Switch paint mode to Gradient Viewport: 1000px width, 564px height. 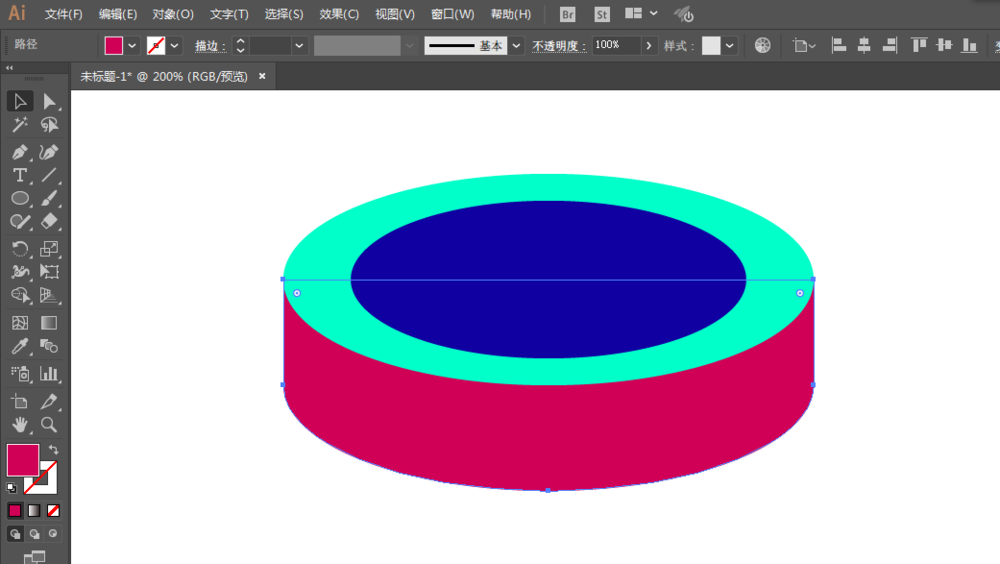(x=34, y=510)
